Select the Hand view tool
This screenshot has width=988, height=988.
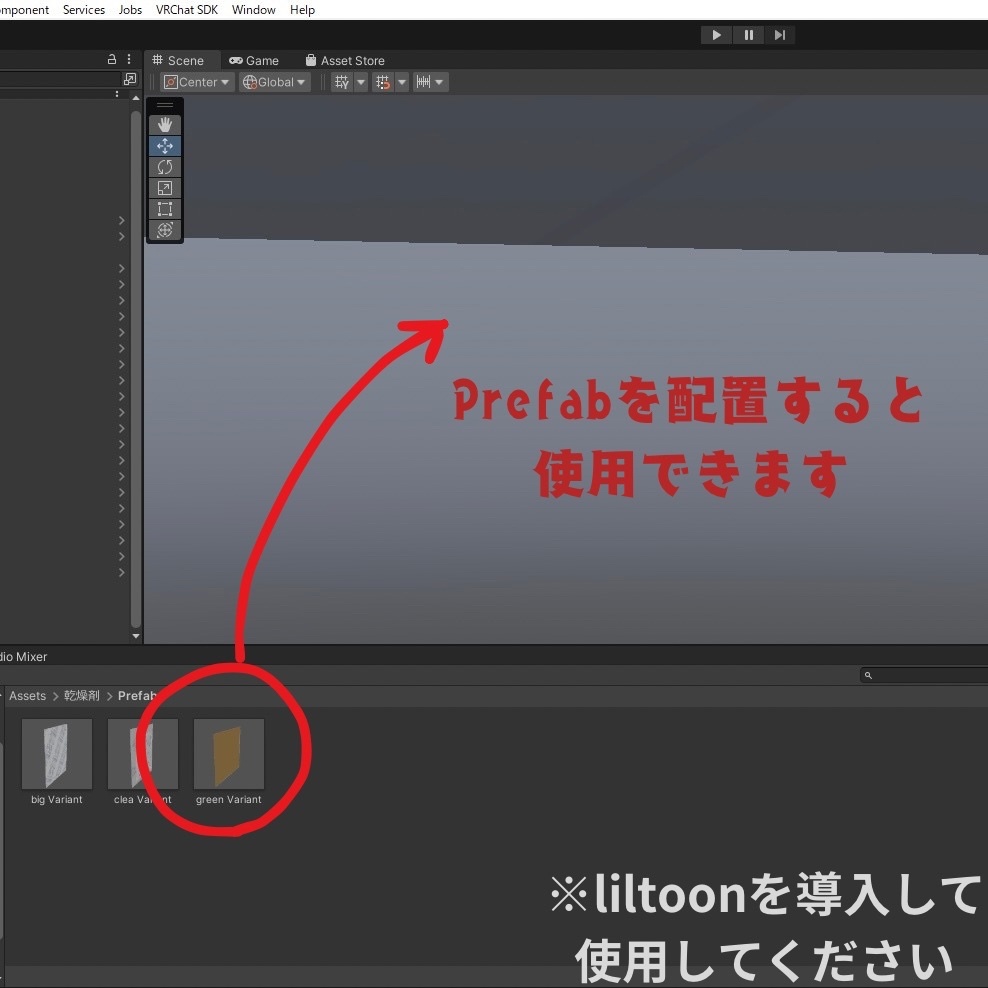(165, 125)
